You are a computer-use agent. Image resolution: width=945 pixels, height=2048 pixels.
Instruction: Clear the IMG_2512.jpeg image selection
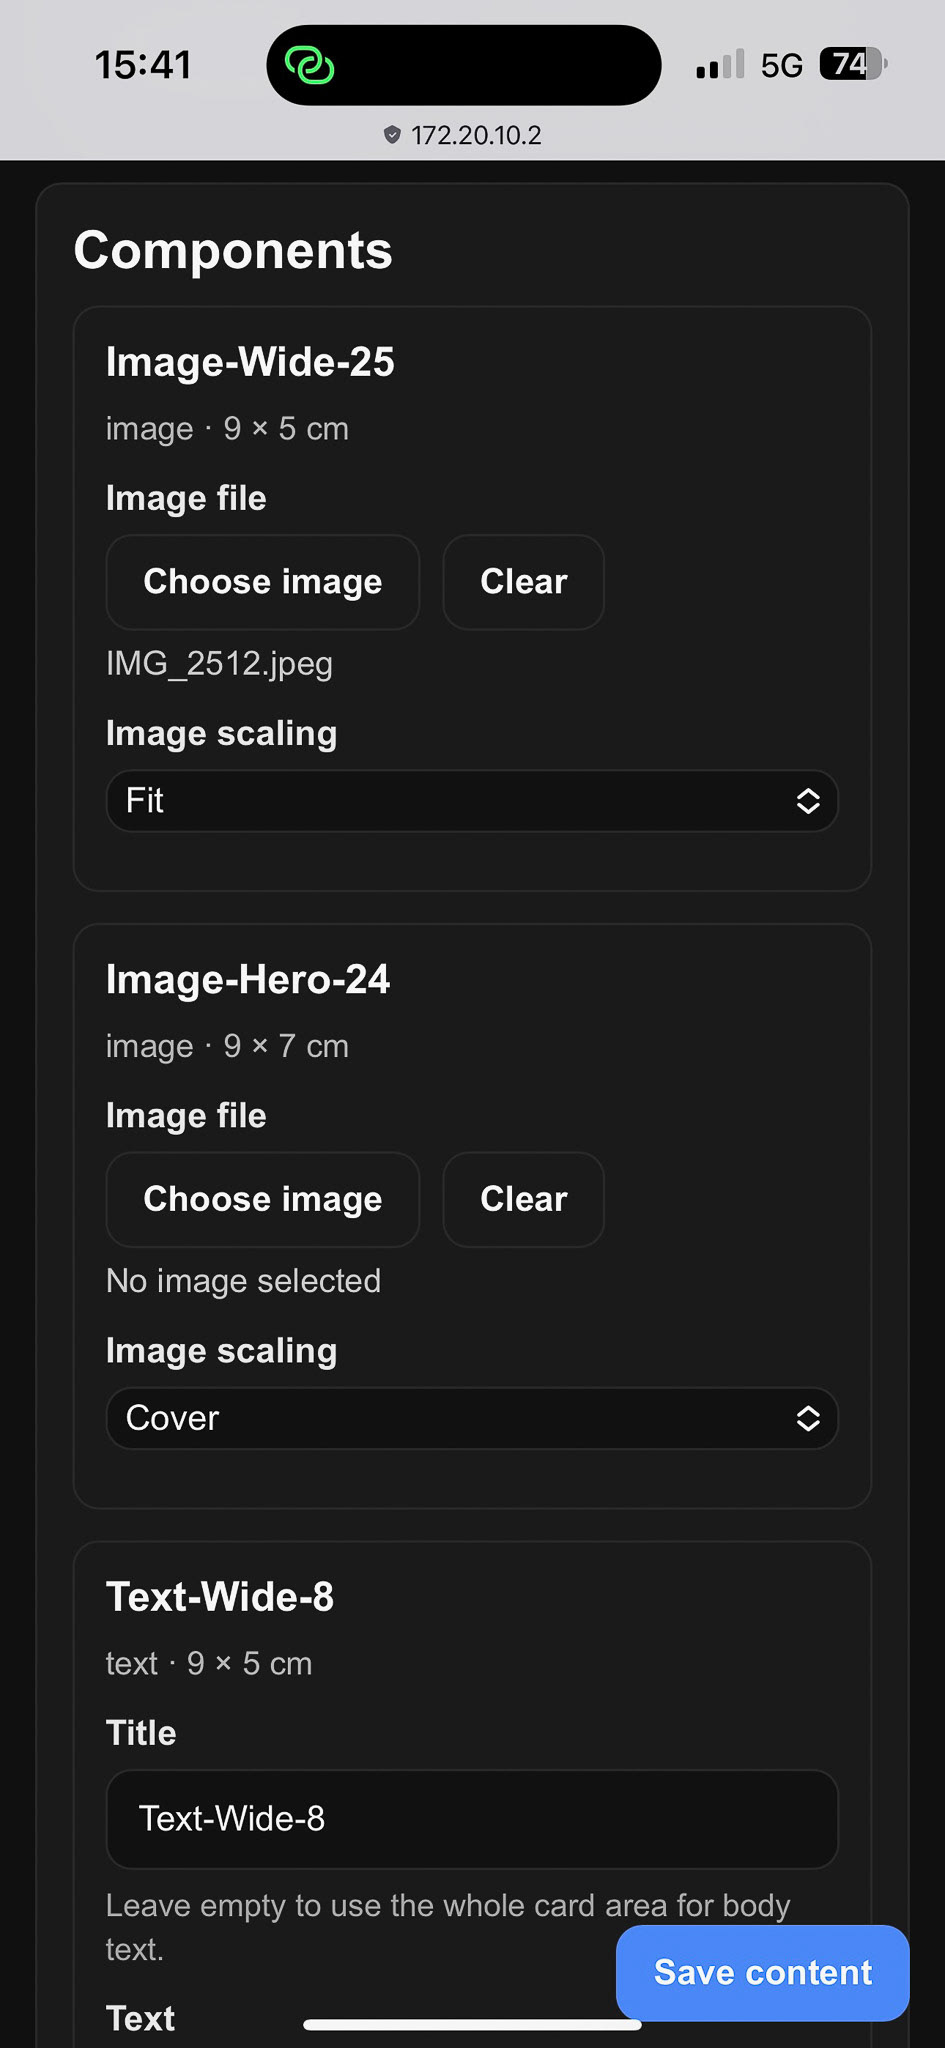tap(523, 582)
